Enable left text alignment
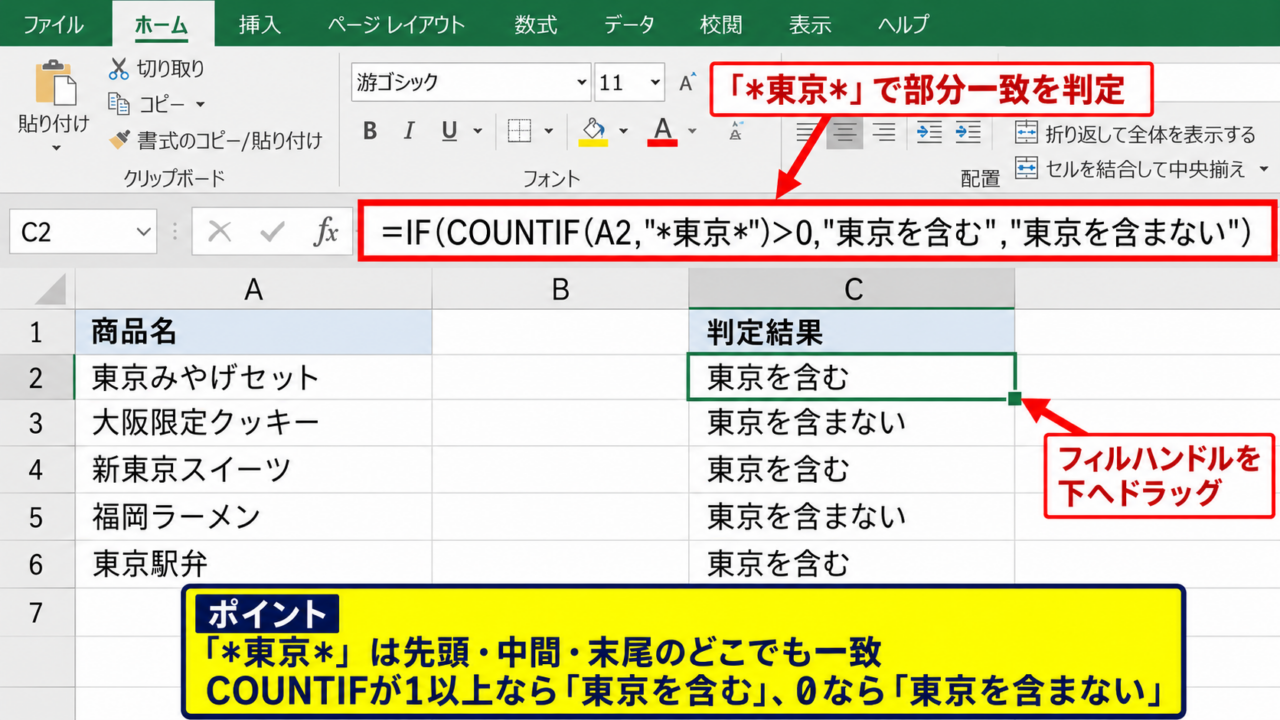Image resolution: width=1280 pixels, height=720 pixels. [x=807, y=131]
